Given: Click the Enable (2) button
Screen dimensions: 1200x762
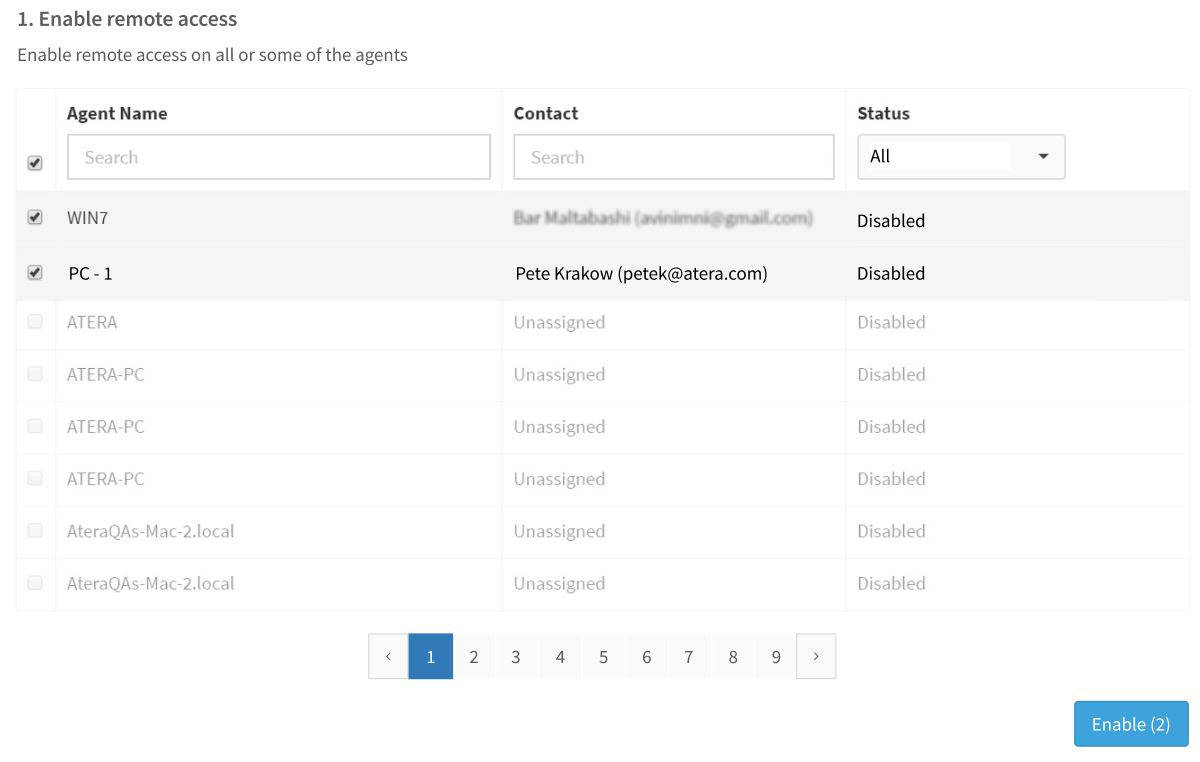Looking at the screenshot, I should [1130, 724].
